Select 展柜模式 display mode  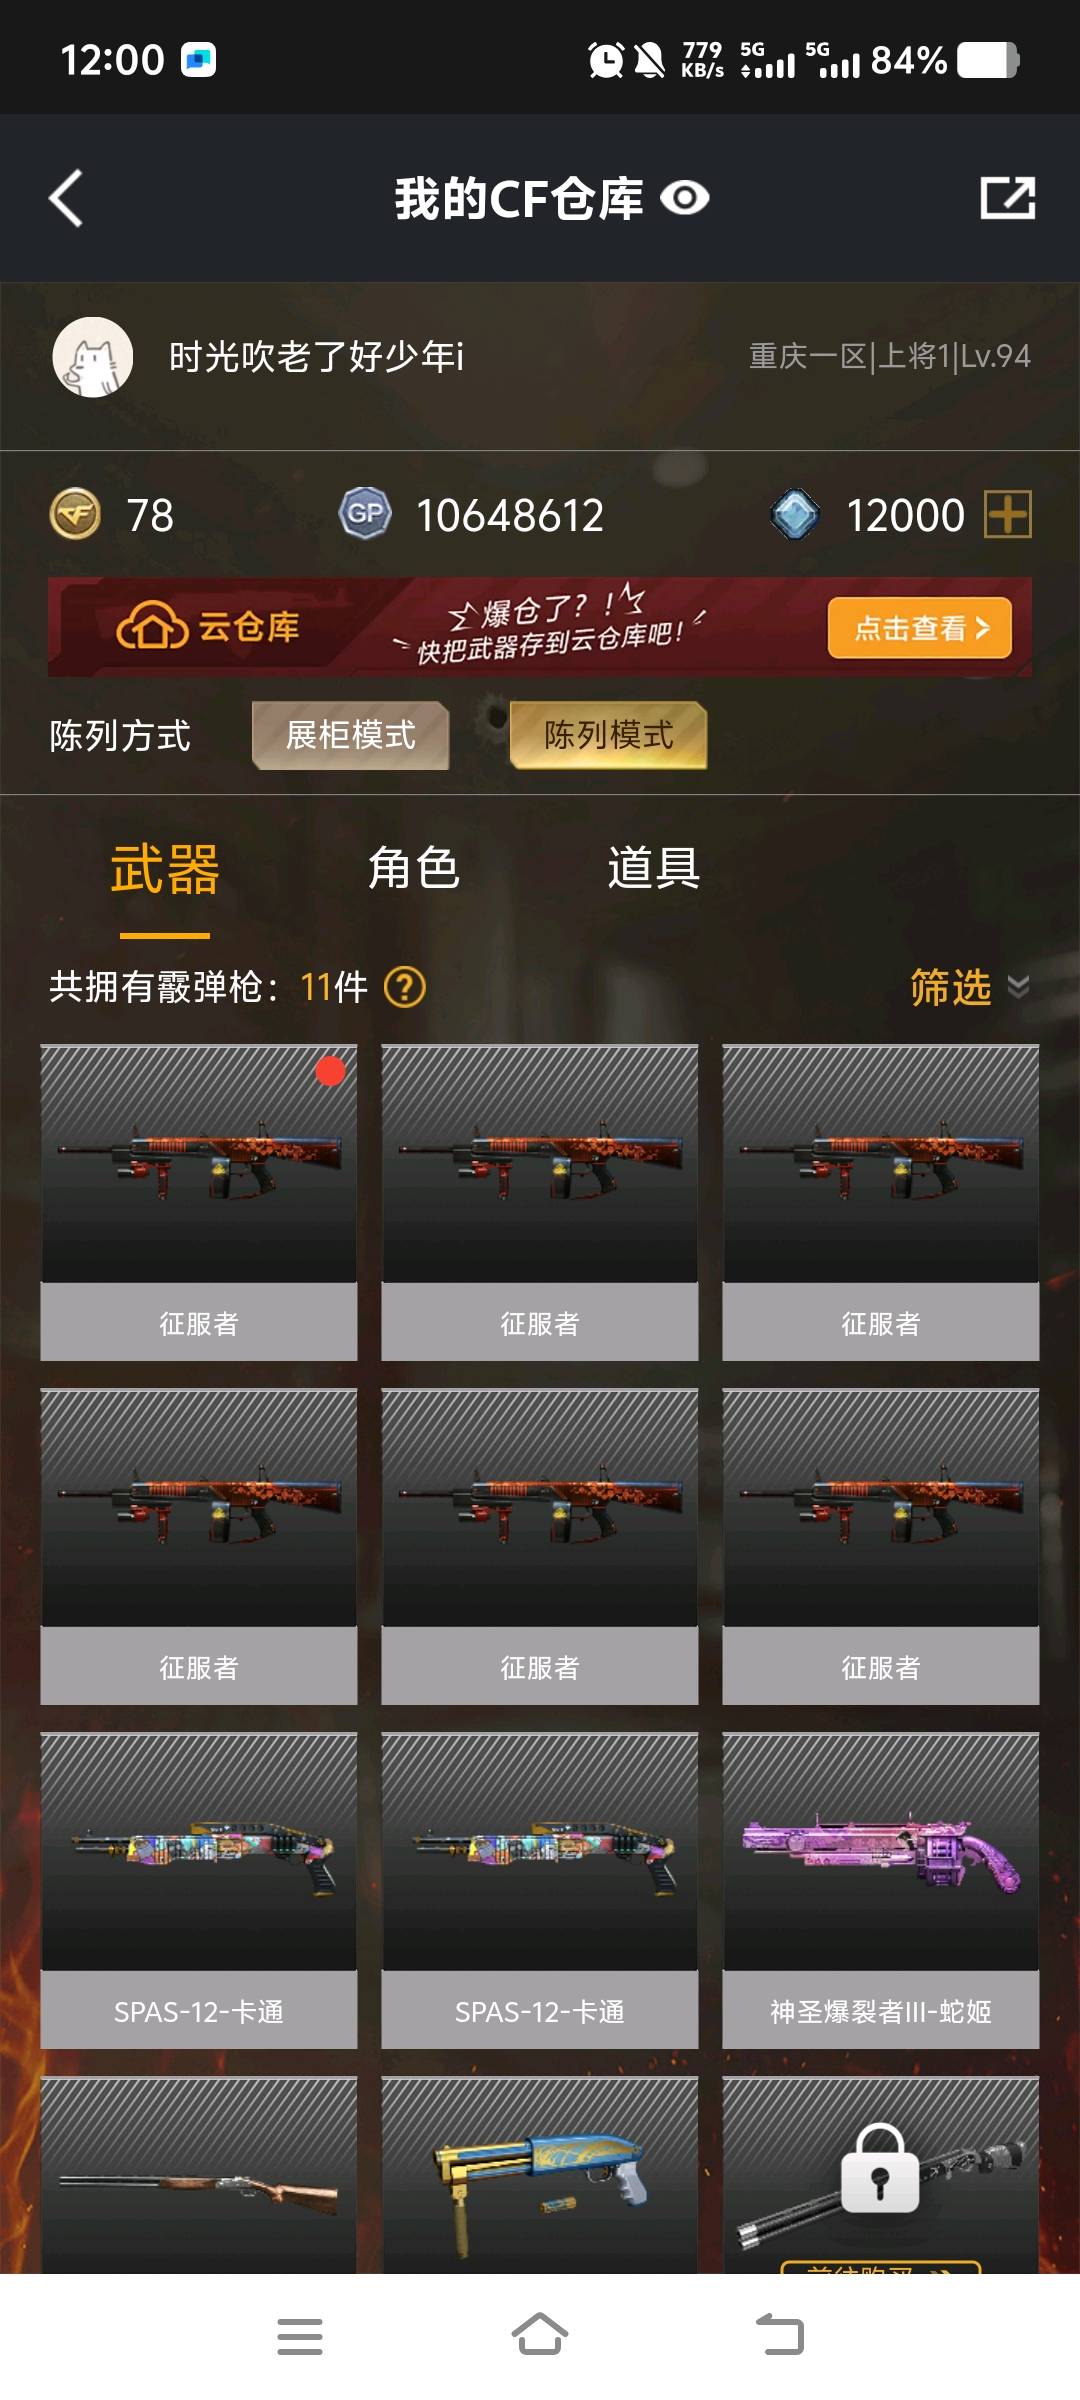pos(350,735)
